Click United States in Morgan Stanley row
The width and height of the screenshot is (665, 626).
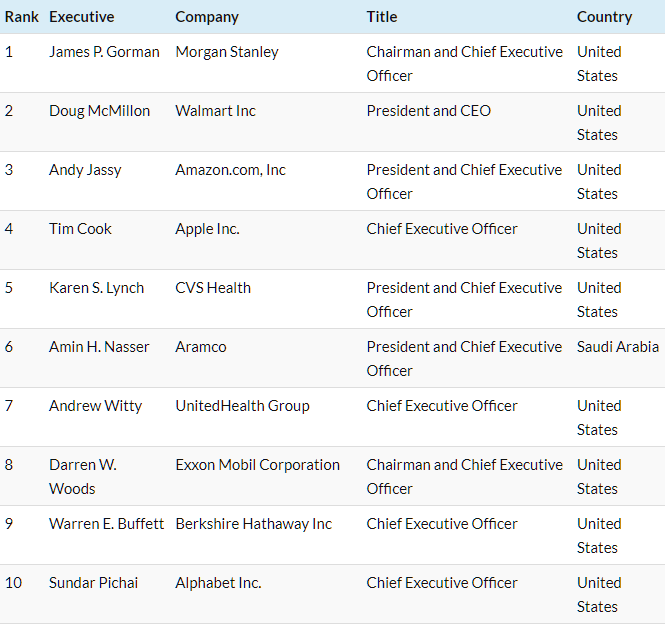click(x=599, y=64)
